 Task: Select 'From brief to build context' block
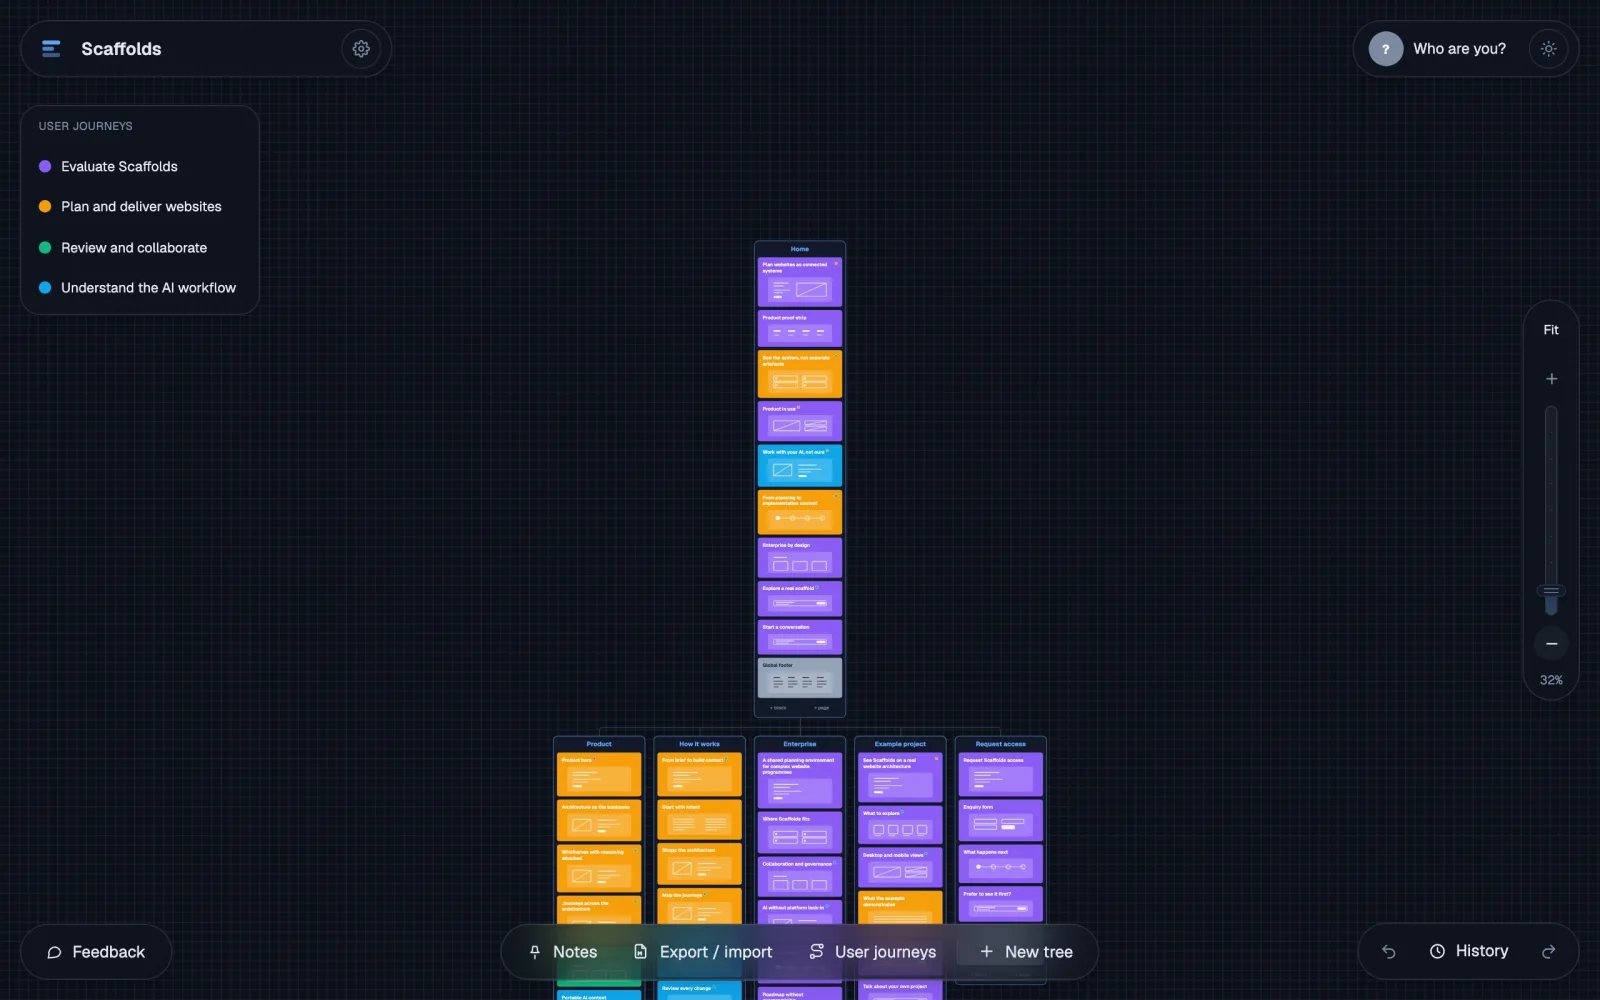click(x=699, y=775)
